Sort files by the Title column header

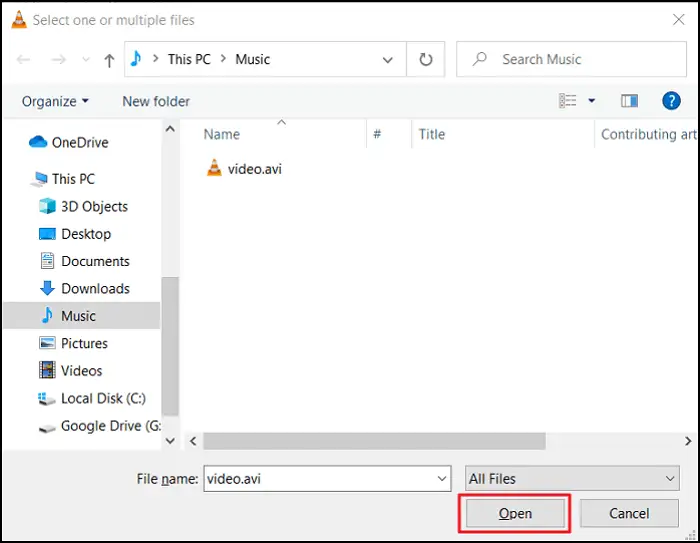click(432, 134)
